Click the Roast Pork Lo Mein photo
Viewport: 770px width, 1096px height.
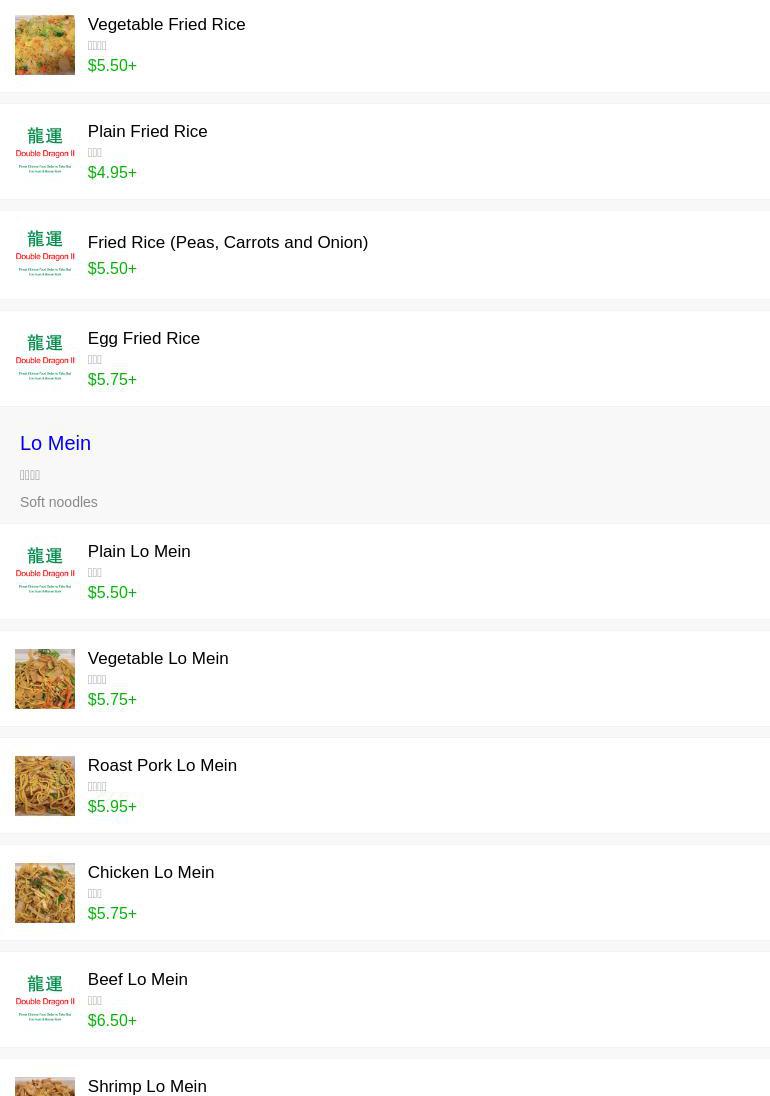45,786
